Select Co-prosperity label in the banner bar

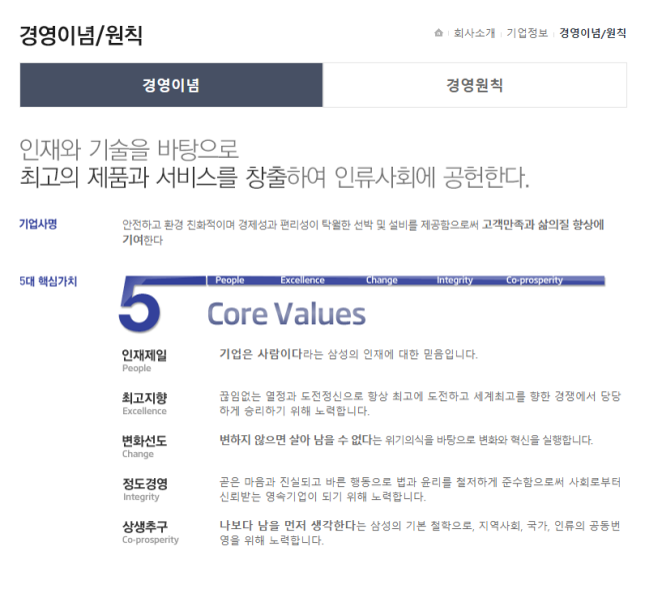pos(534,281)
